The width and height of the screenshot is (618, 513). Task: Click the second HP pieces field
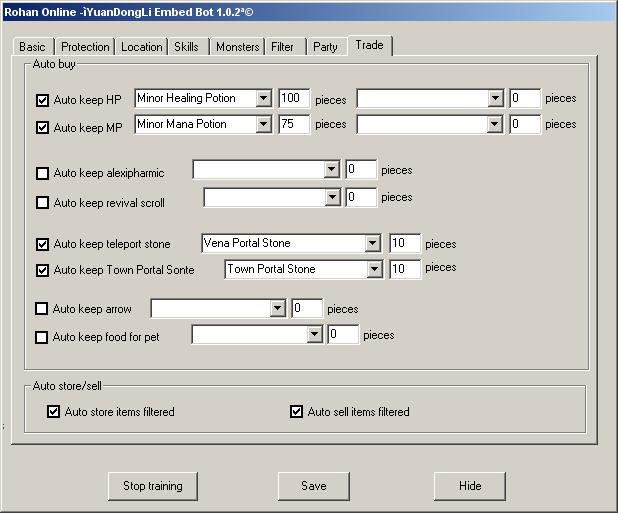coord(525,98)
